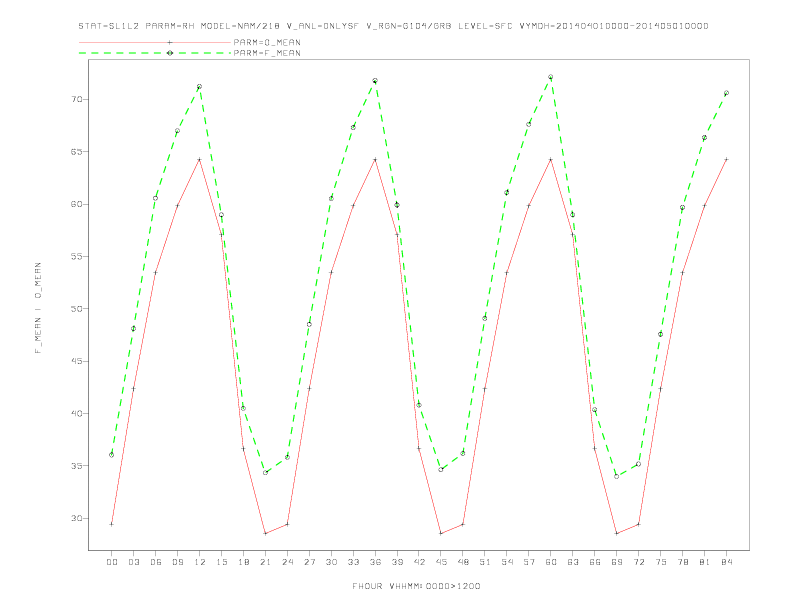Click the plus marker in the O_MEAN legend line
Screen dimensions: 792x612
(x=170, y=42)
